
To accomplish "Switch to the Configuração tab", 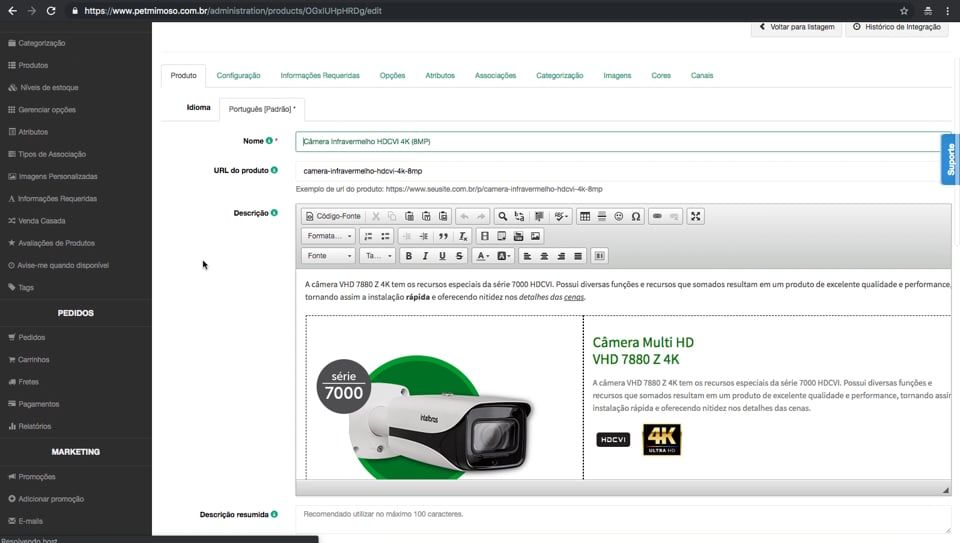I will click(x=238, y=75).
